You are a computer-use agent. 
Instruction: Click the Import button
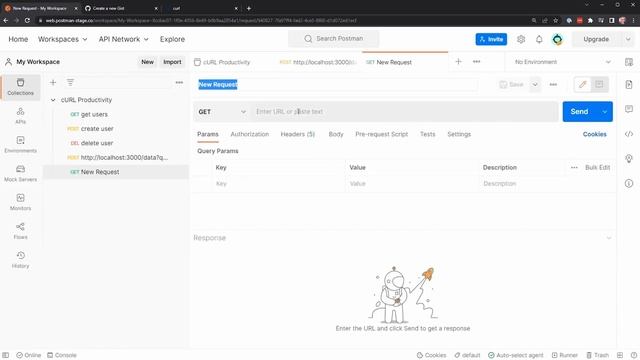[x=172, y=62]
